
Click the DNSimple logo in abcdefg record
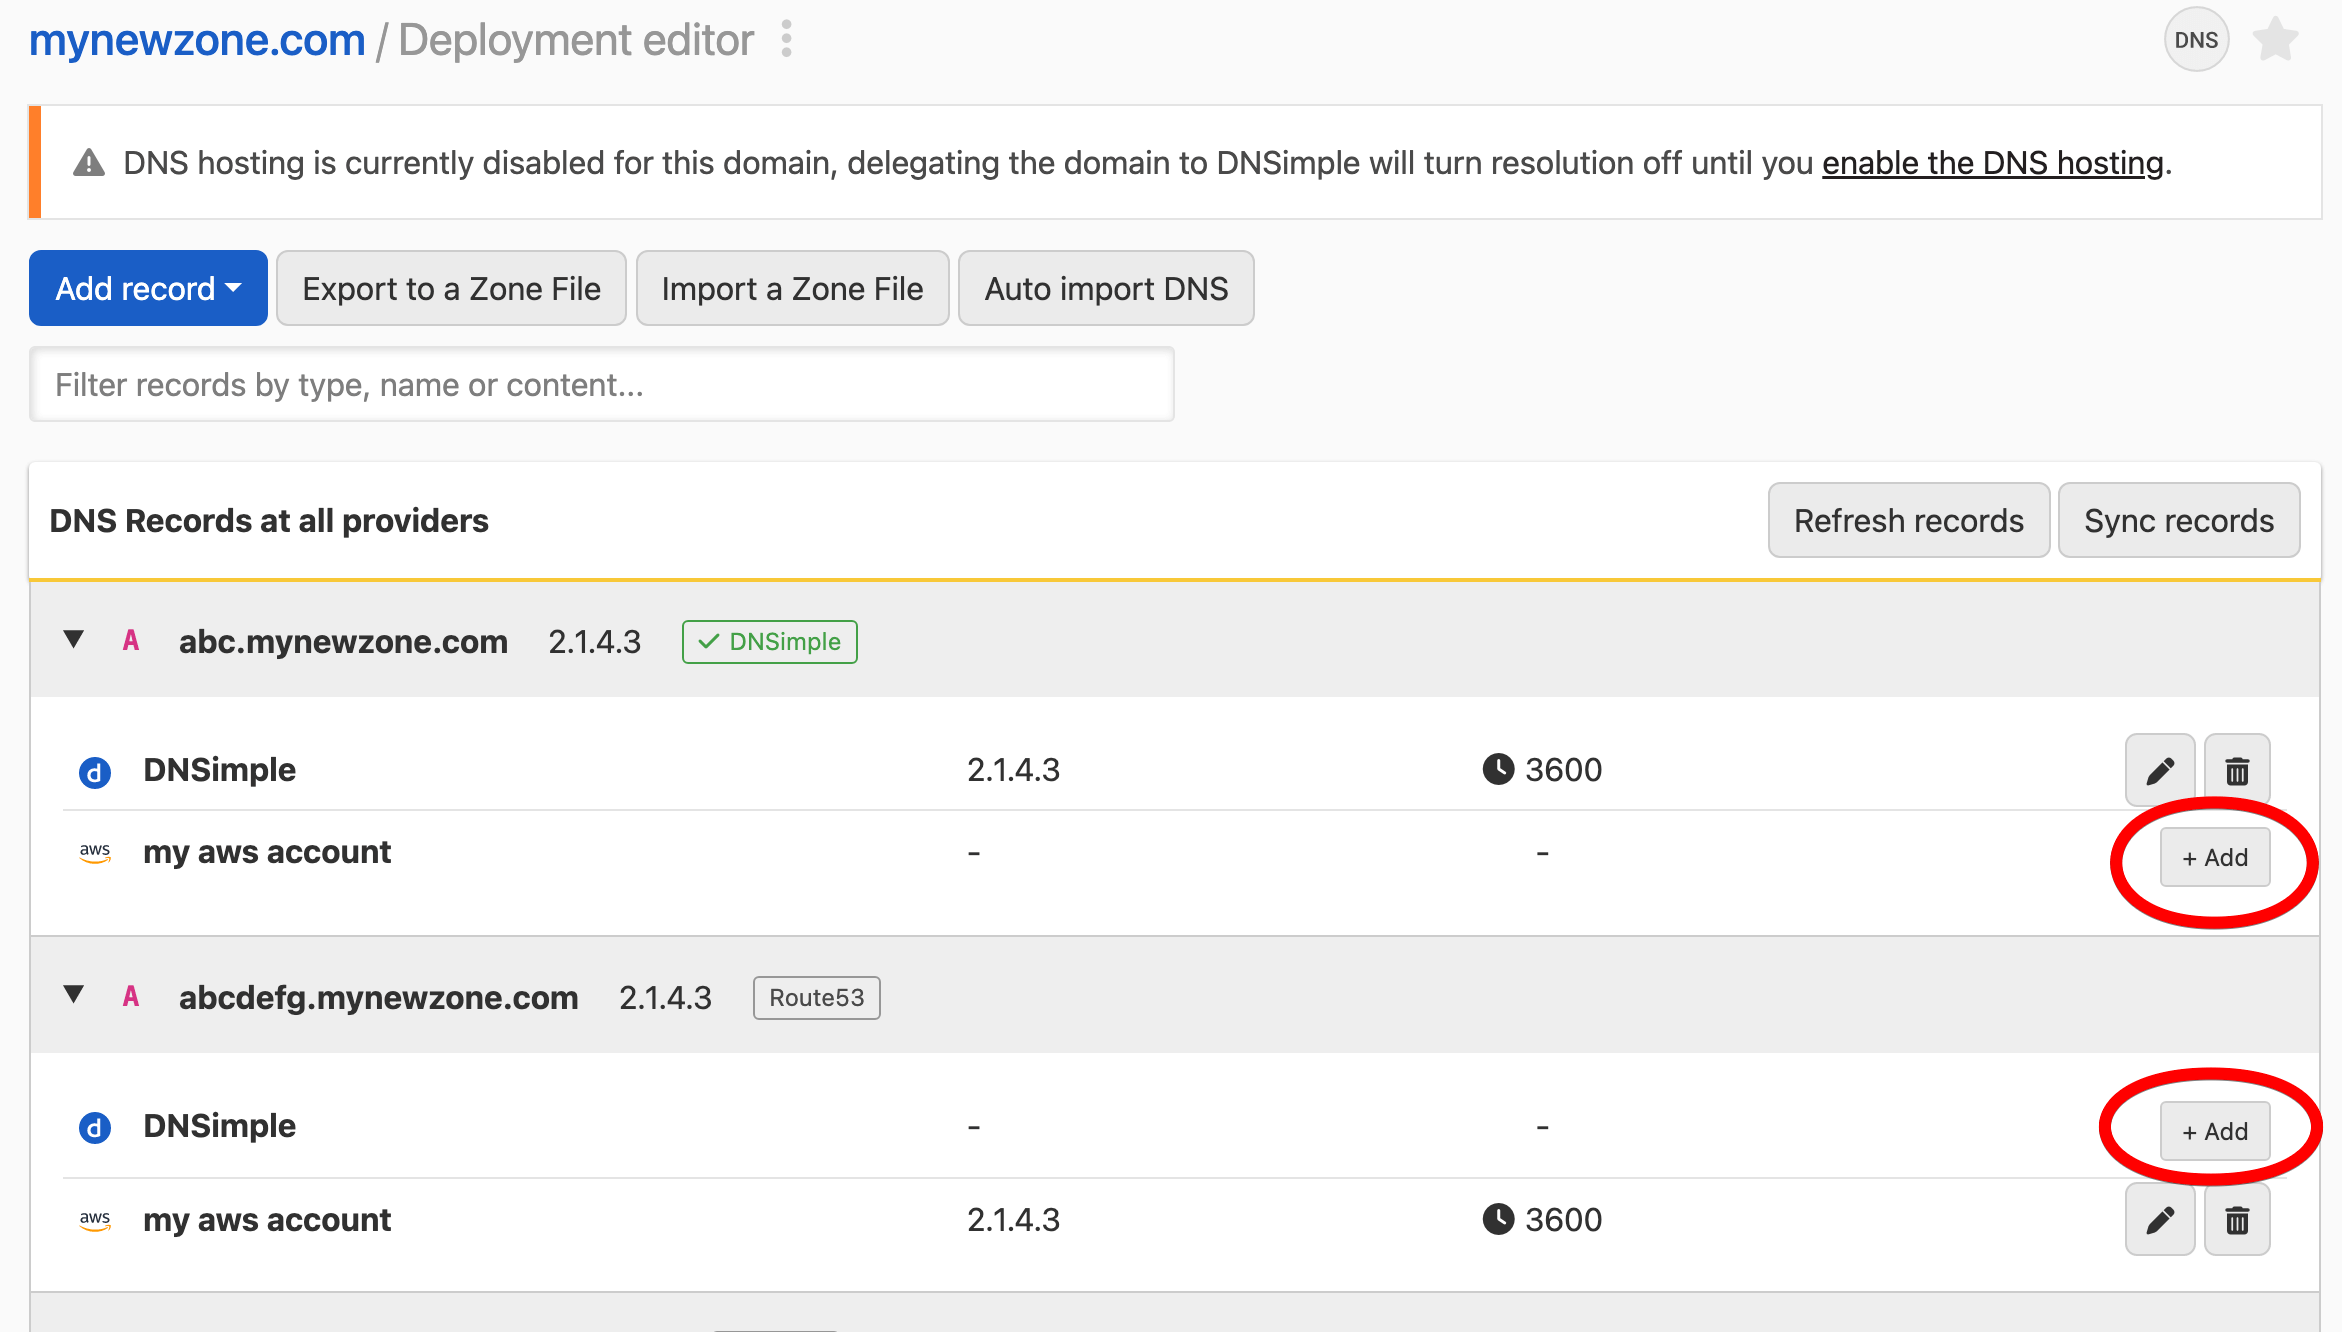pos(95,1128)
